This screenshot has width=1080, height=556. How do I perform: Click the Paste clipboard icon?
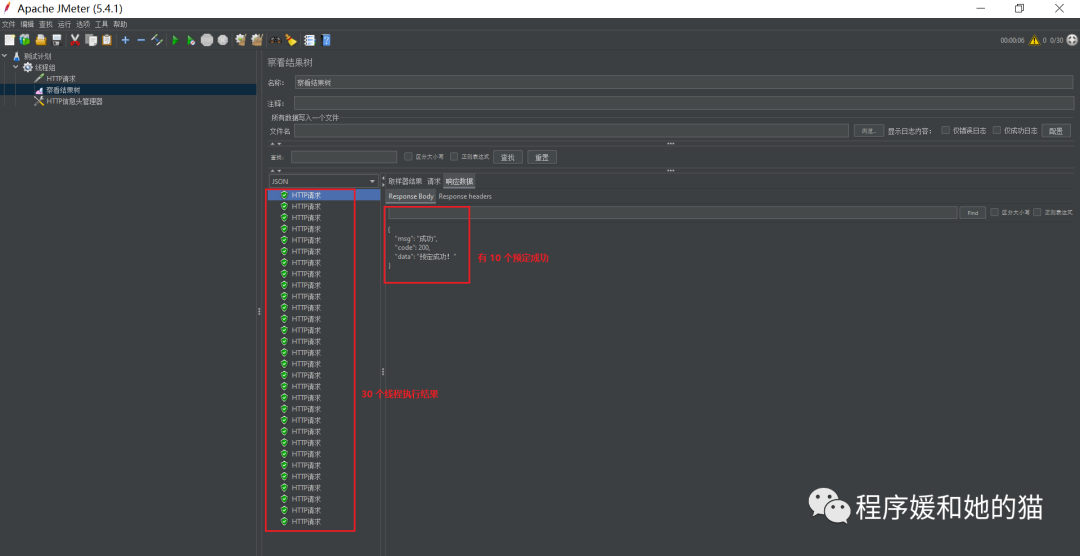pyautogui.click(x=107, y=40)
